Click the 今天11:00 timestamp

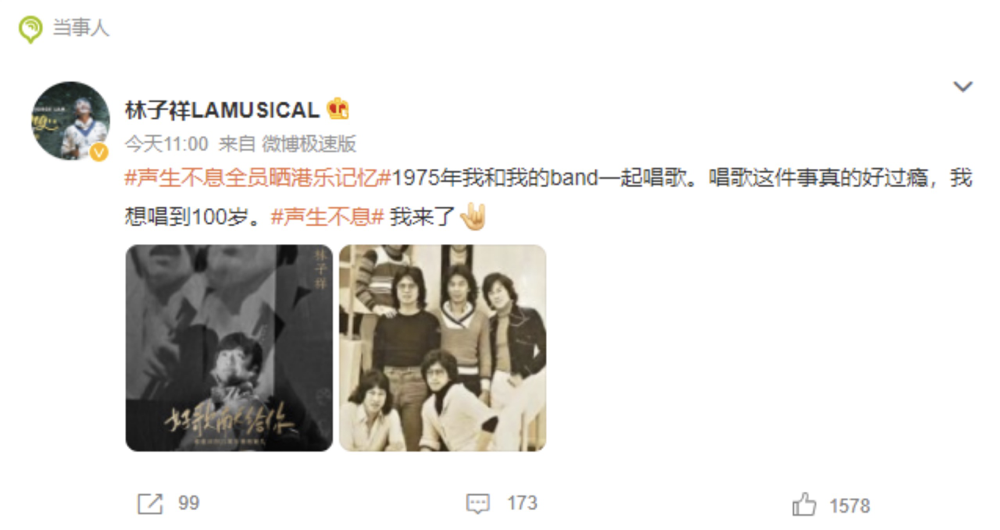(166, 144)
